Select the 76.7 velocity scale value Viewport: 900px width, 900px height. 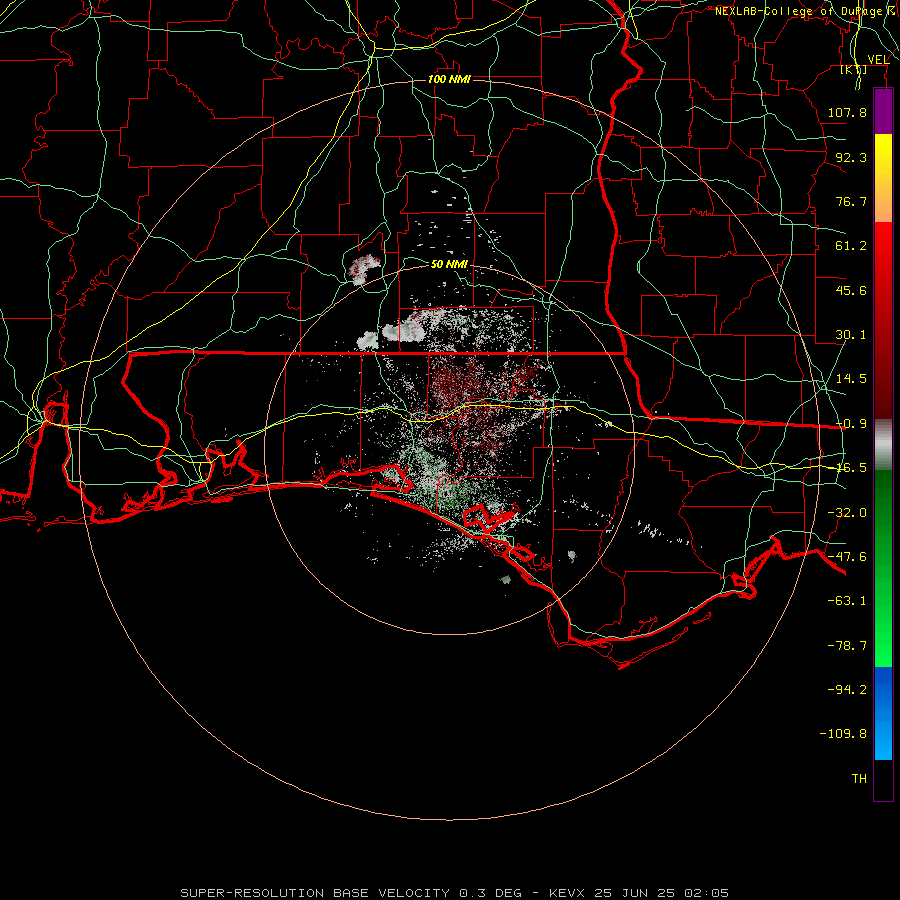click(851, 201)
